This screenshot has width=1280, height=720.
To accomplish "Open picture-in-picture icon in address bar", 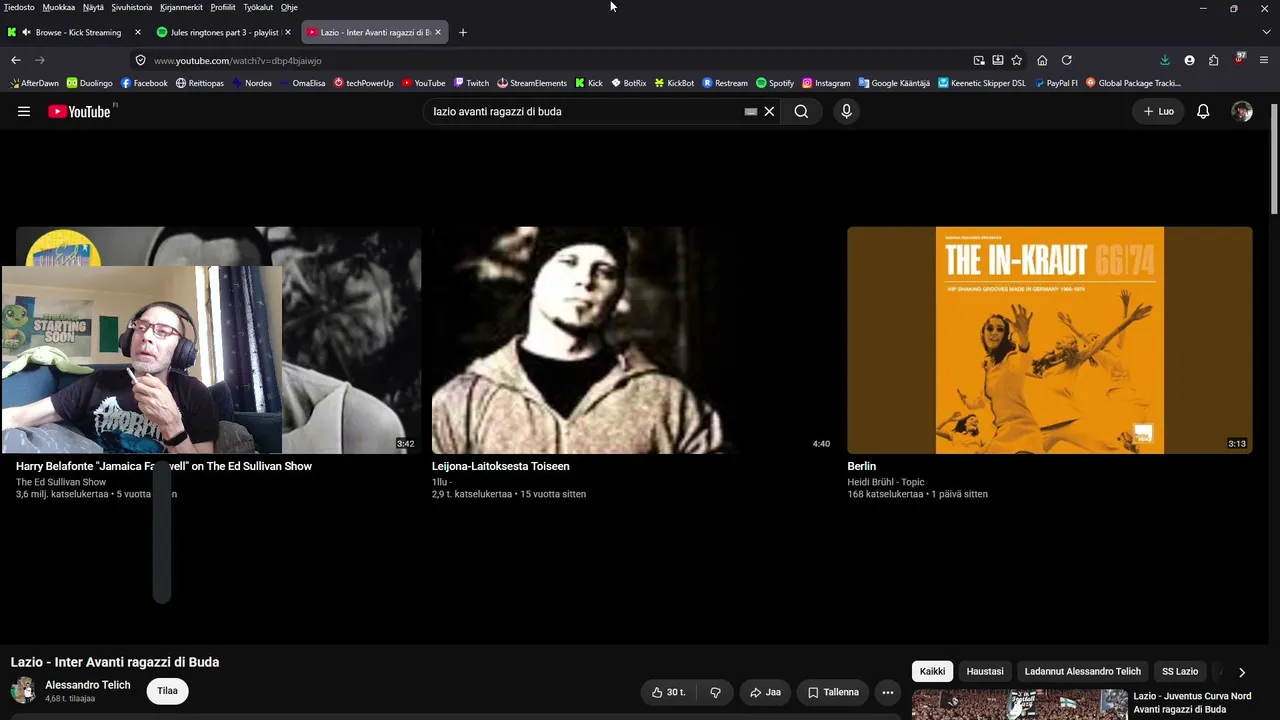I will pyautogui.click(x=979, y=60).
